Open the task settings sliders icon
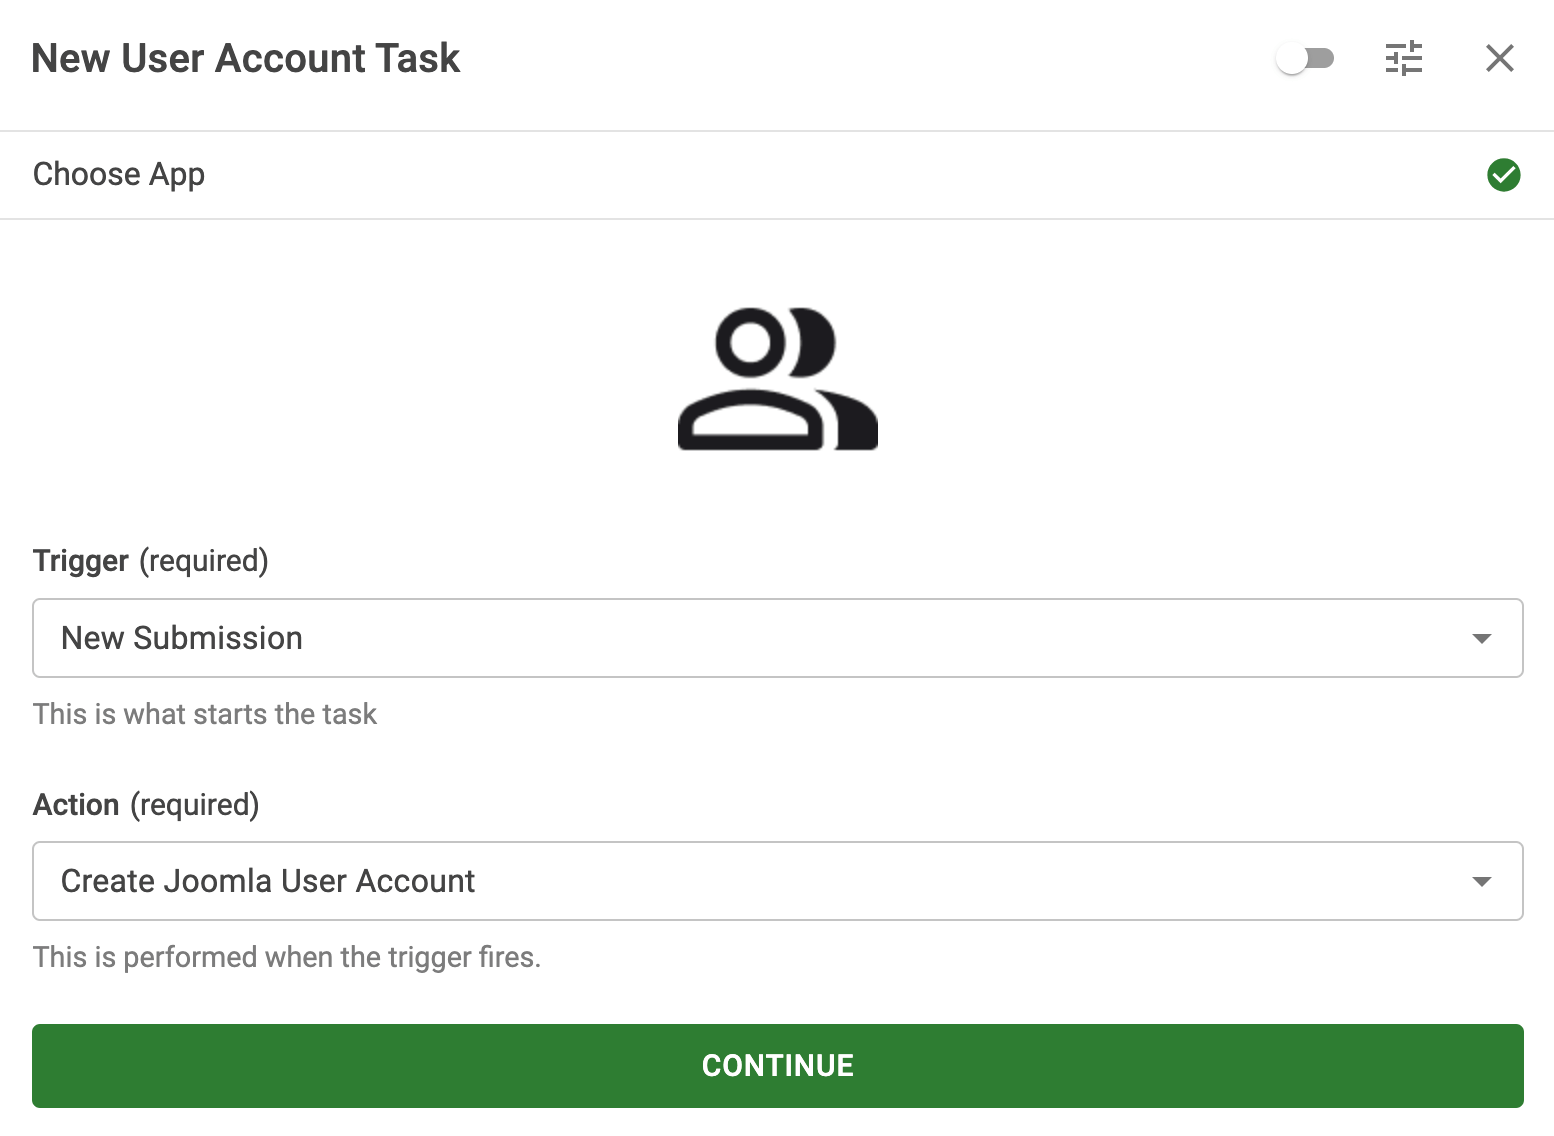 (x=1404, y=58)
